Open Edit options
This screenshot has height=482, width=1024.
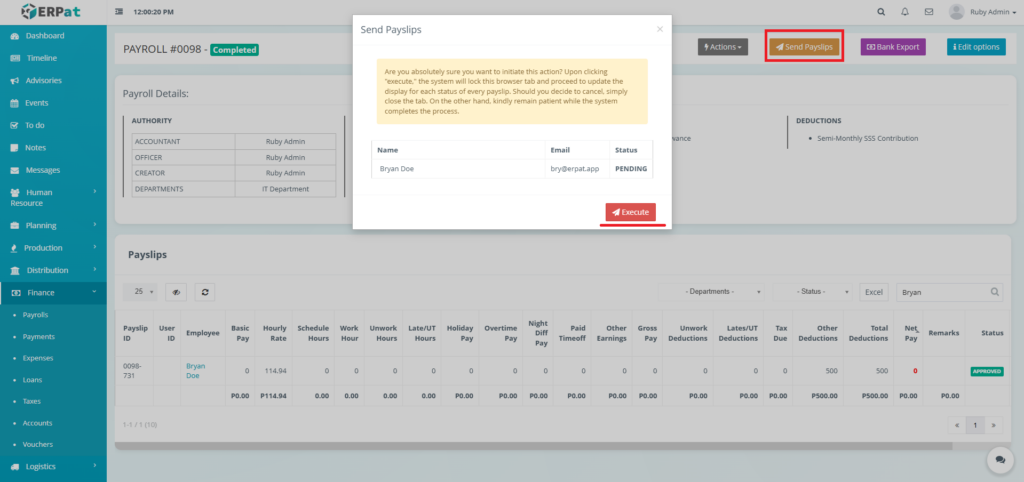[976, 47]
